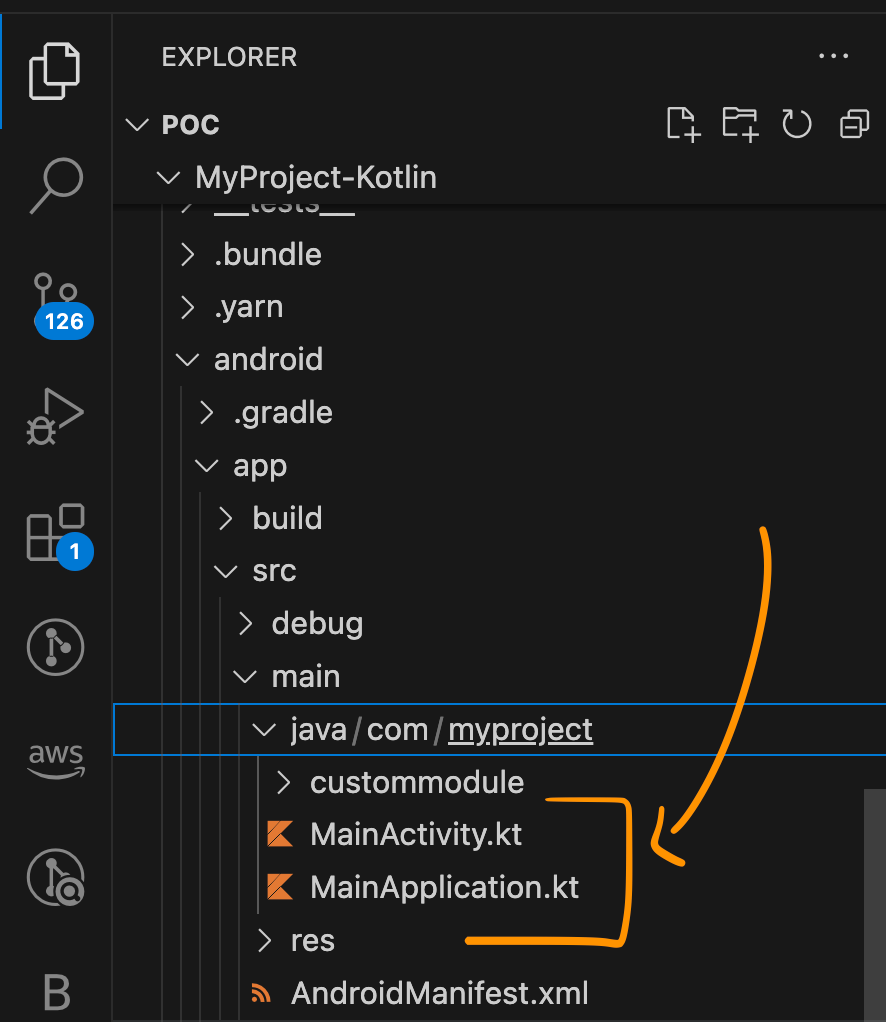Select the Explorer icon at top of Activity Bar
Viewport: 886px width, 1022px height.
click(x=55, y=70)
